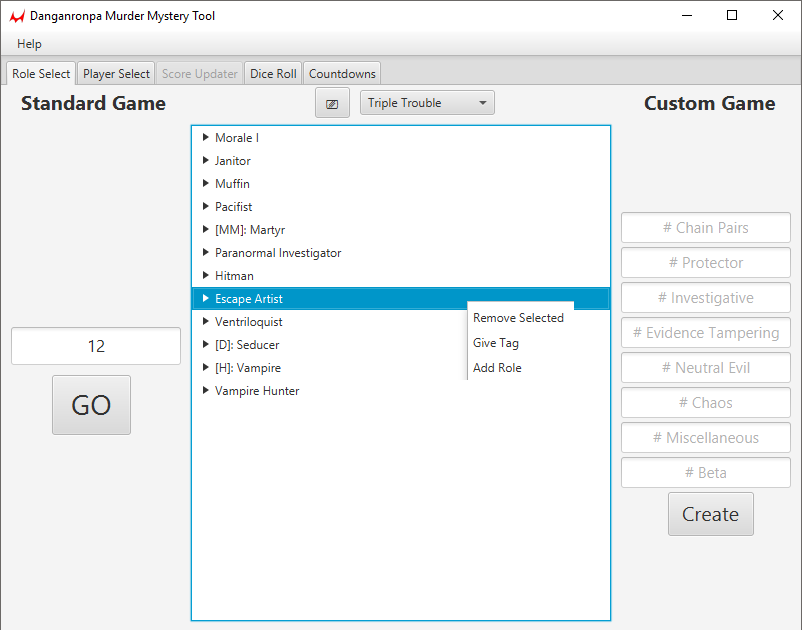Screen dimensions: 802x630
Task: Click the # Neutral Evil field
Action: tap(706, 368)
